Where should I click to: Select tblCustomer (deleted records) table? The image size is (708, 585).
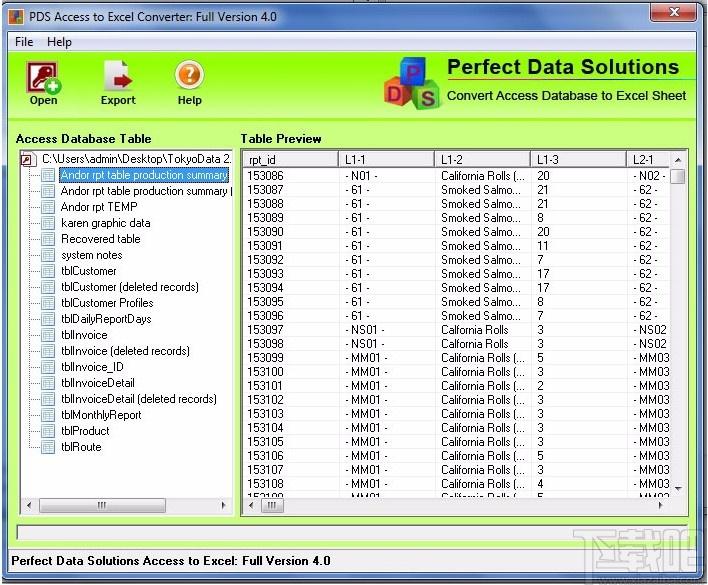point(130,287)
